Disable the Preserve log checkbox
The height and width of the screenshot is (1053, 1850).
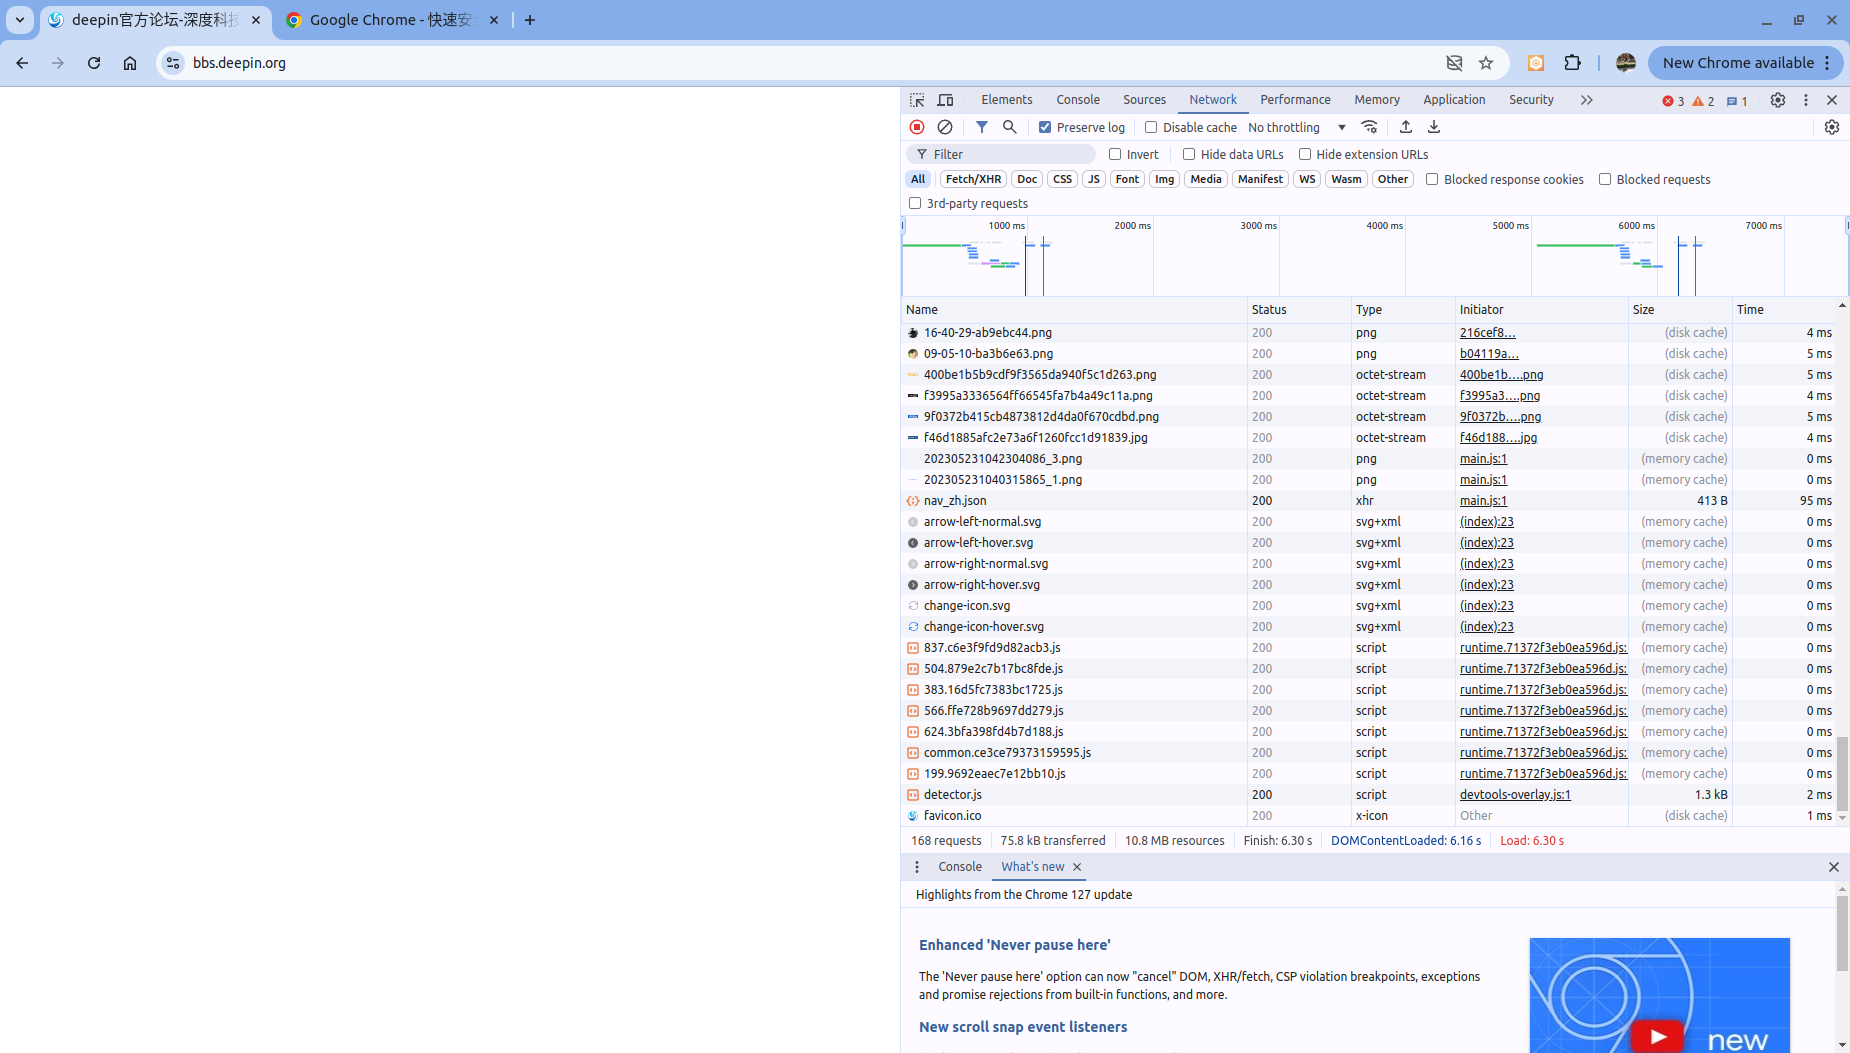tap(1045, 127)
